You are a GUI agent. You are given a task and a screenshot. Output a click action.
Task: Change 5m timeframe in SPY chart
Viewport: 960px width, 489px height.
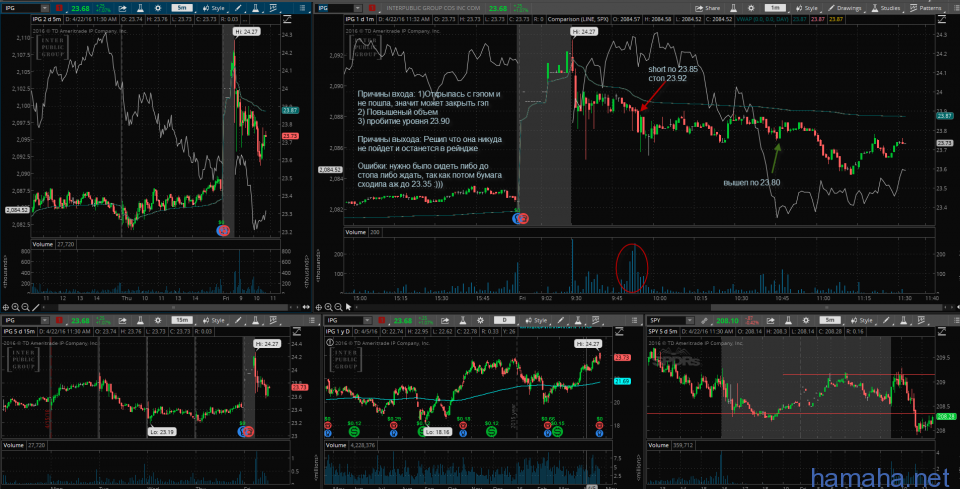(x=830, y=320)
